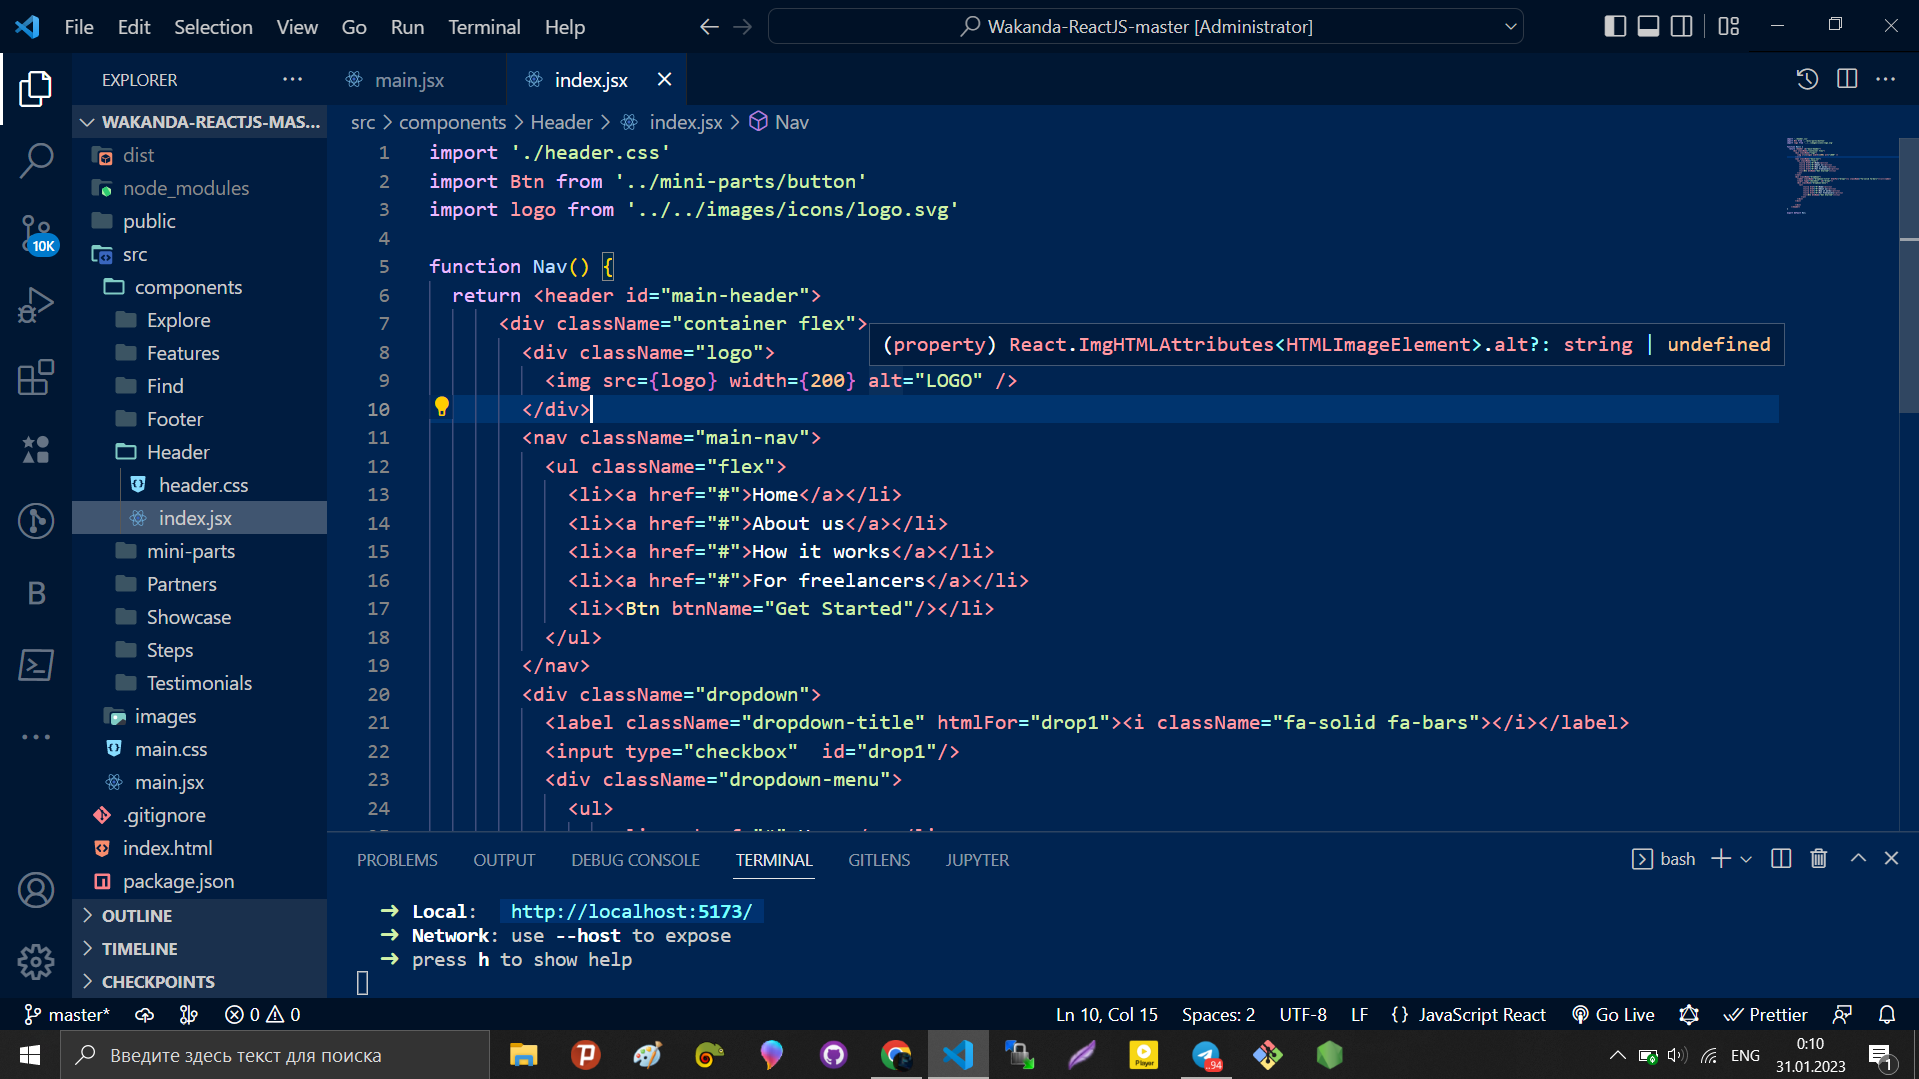Maximize panel size with caret icon
This screenshot has width=1919, height=1079.
click(x=1857, y=859)
